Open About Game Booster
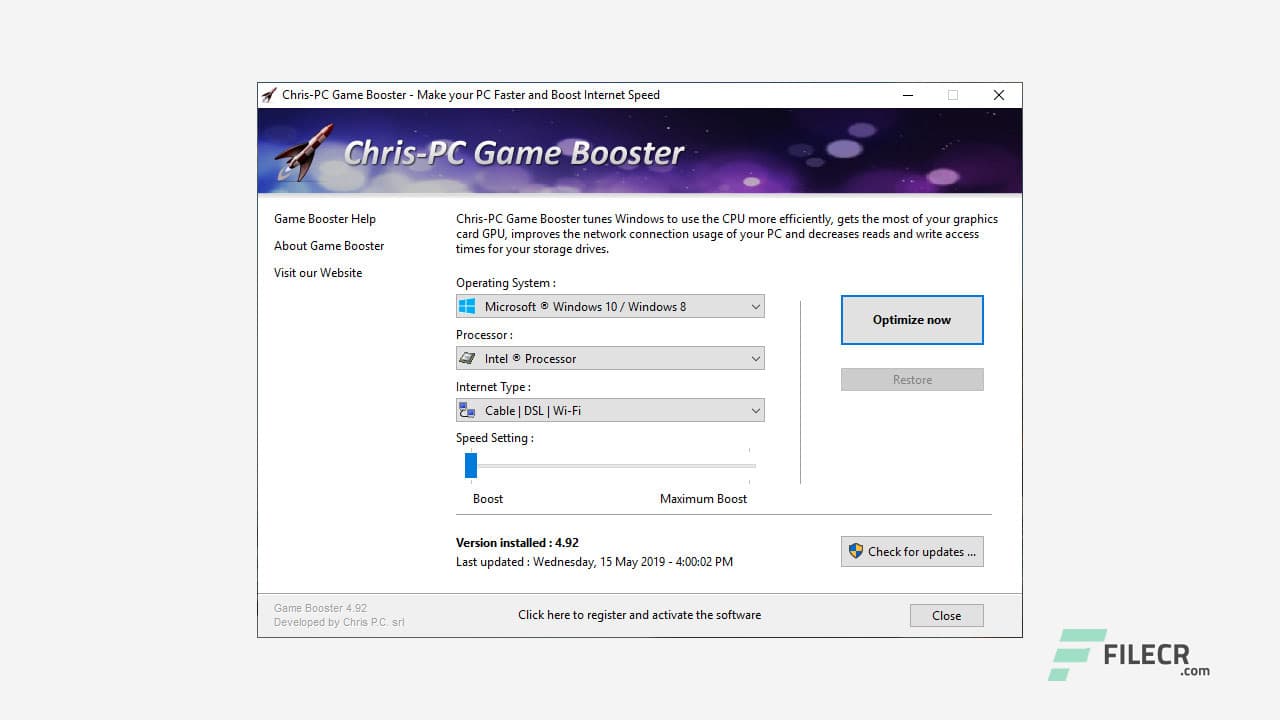Image resolution: width=1280 pixels, height=720 pixels. click(329, 246)
